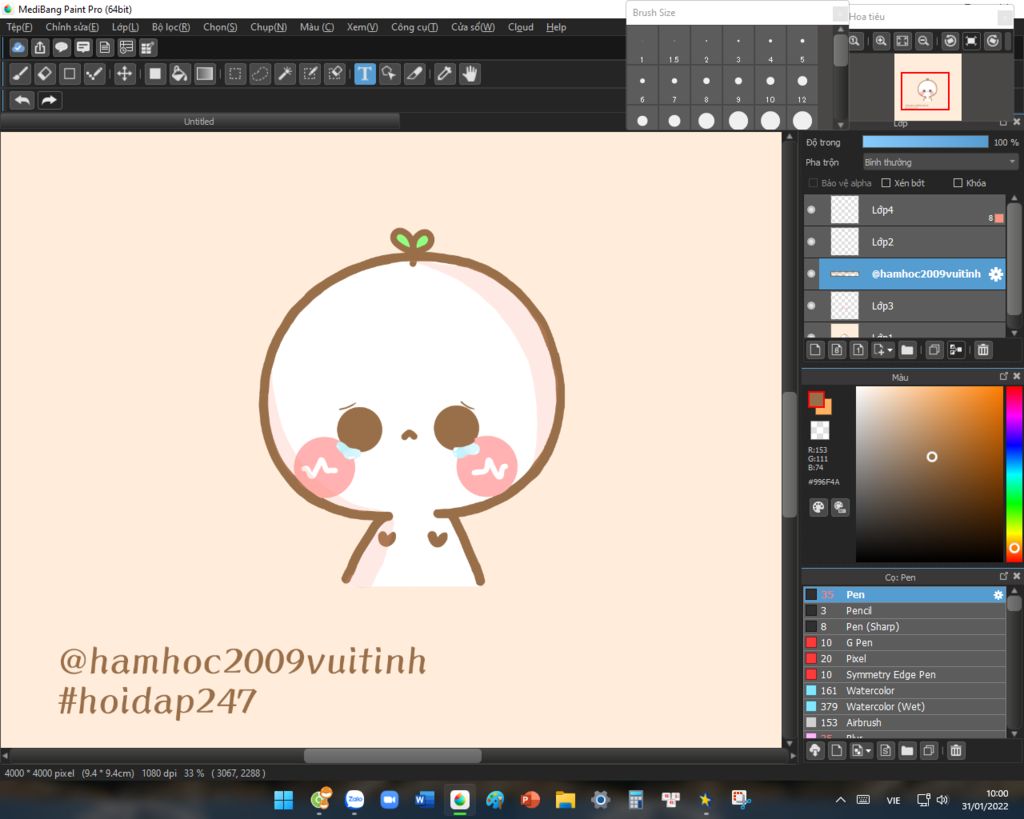Screen dimensions: 1024x819
Task: Open the Chỉnh sửa menu
Action: (x=72, y=27)
